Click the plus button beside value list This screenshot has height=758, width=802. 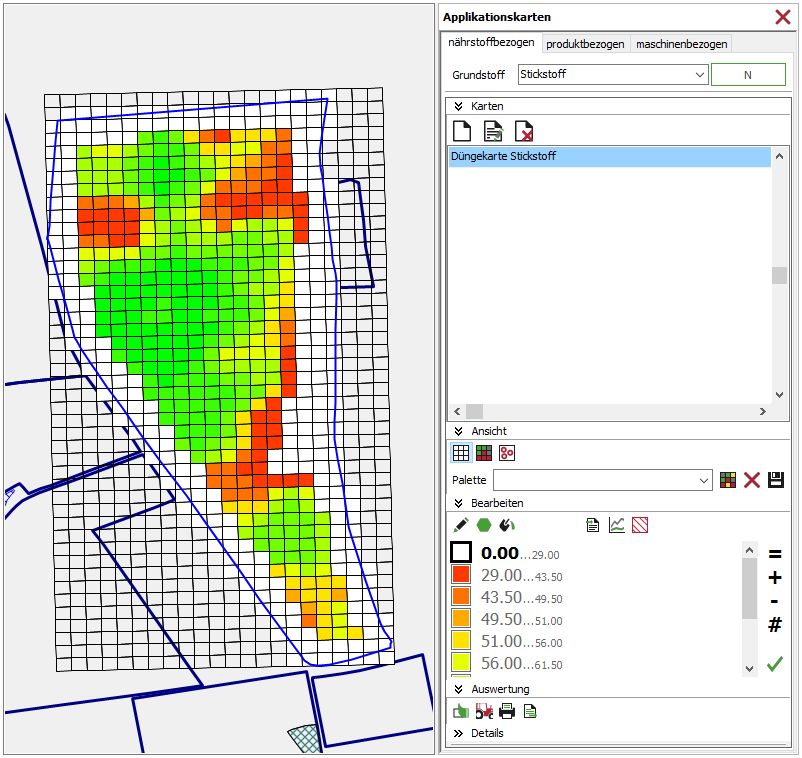[x=774, y=578]
